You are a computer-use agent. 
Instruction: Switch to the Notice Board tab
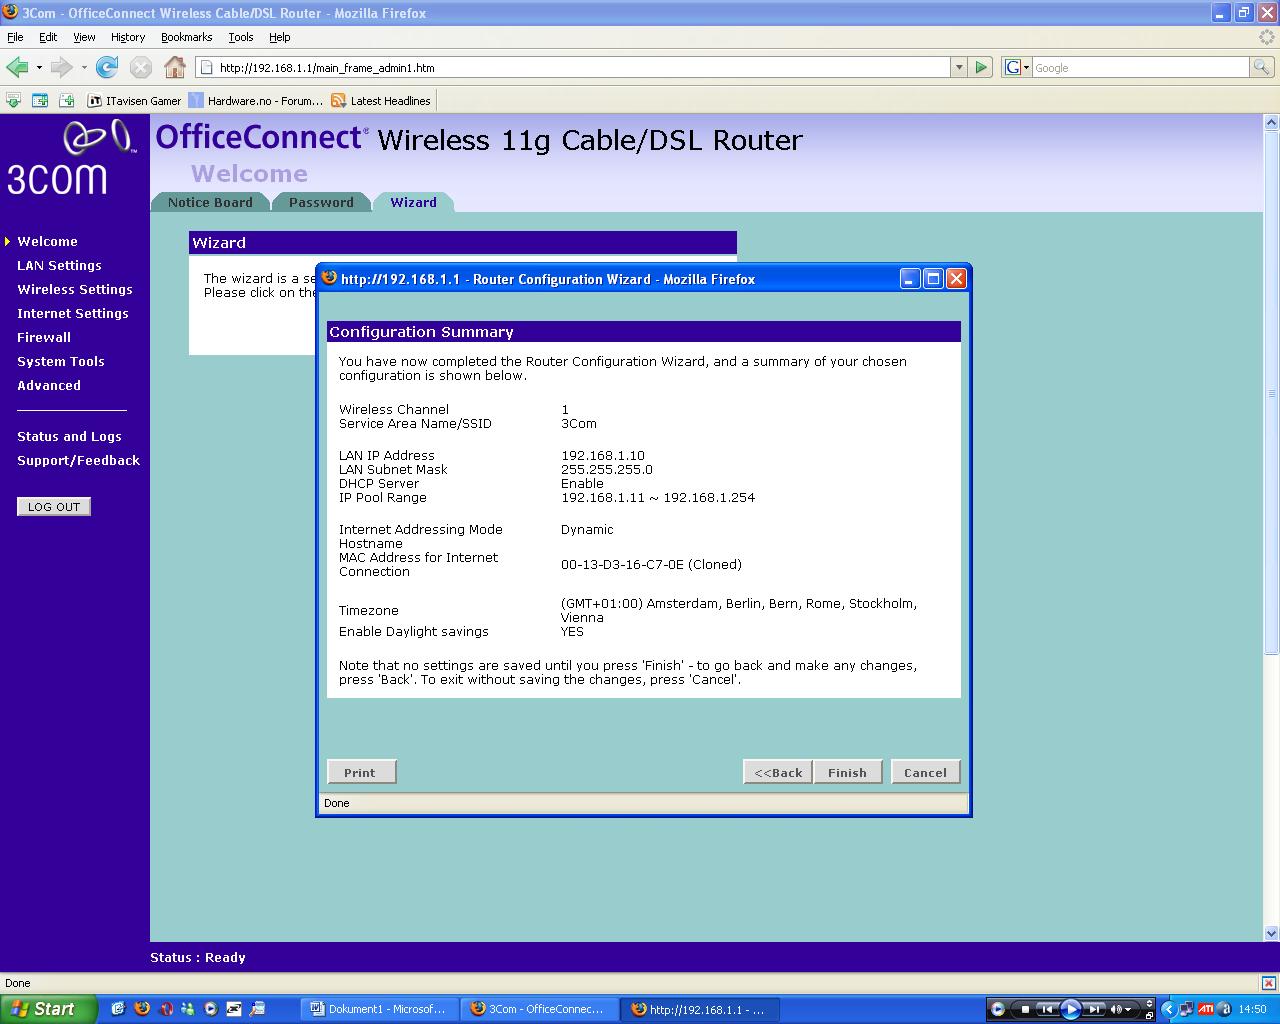[210, 202]
